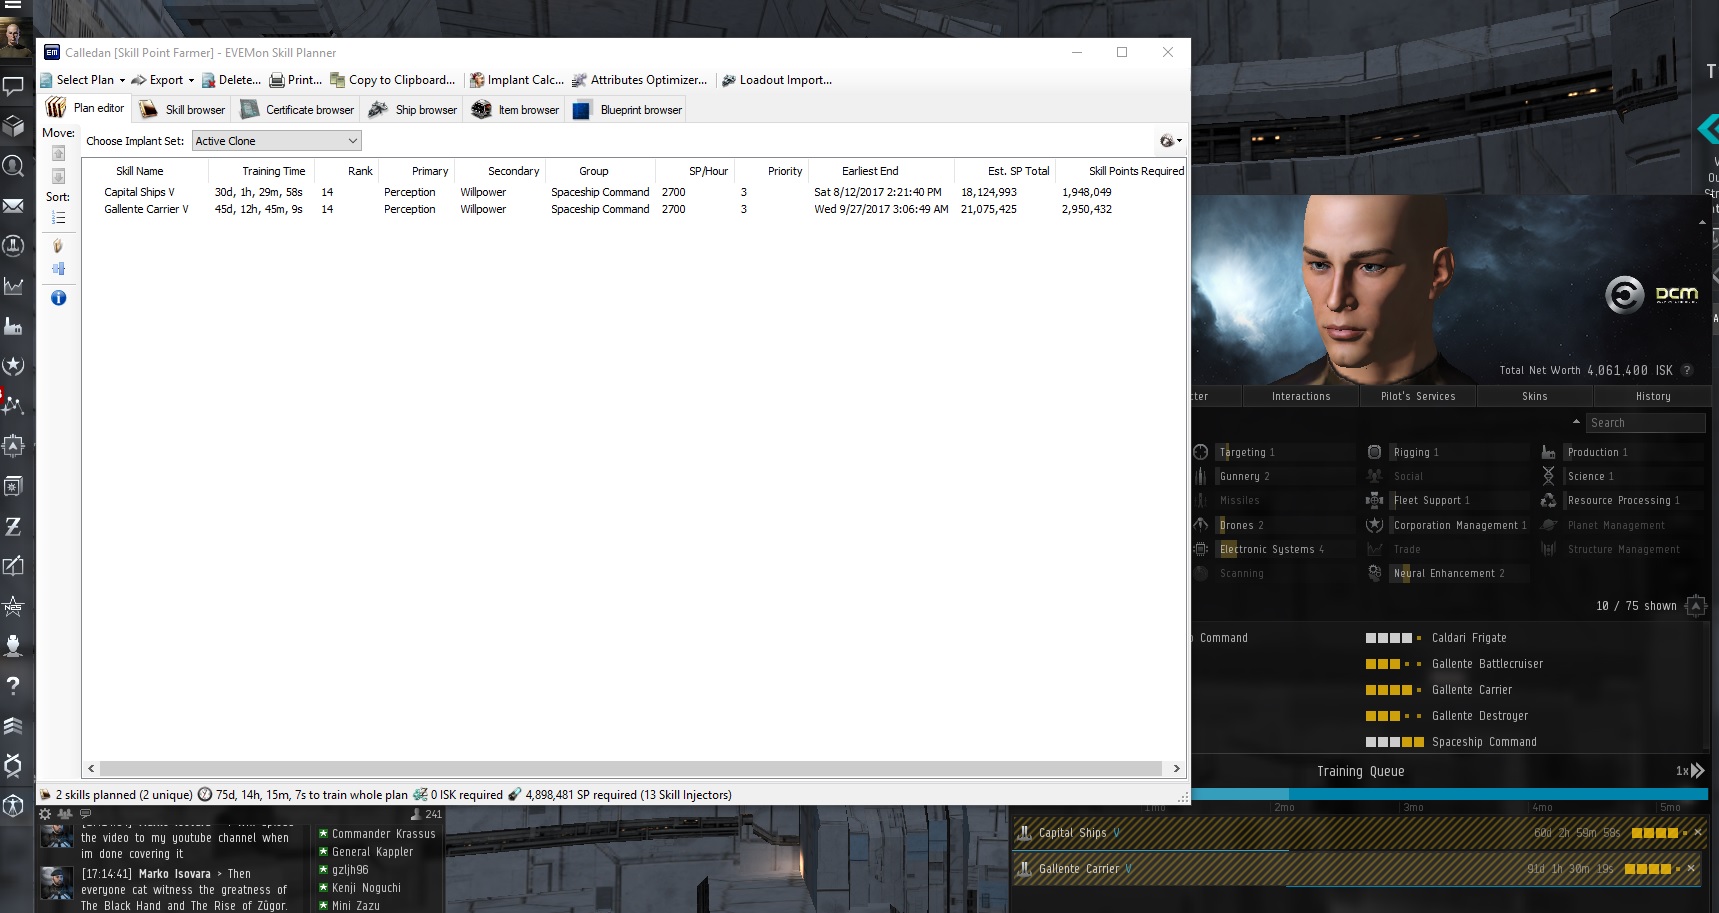Open the Pilot's Services tab
Viewport: 1719px width, 913px height.
1418,396
